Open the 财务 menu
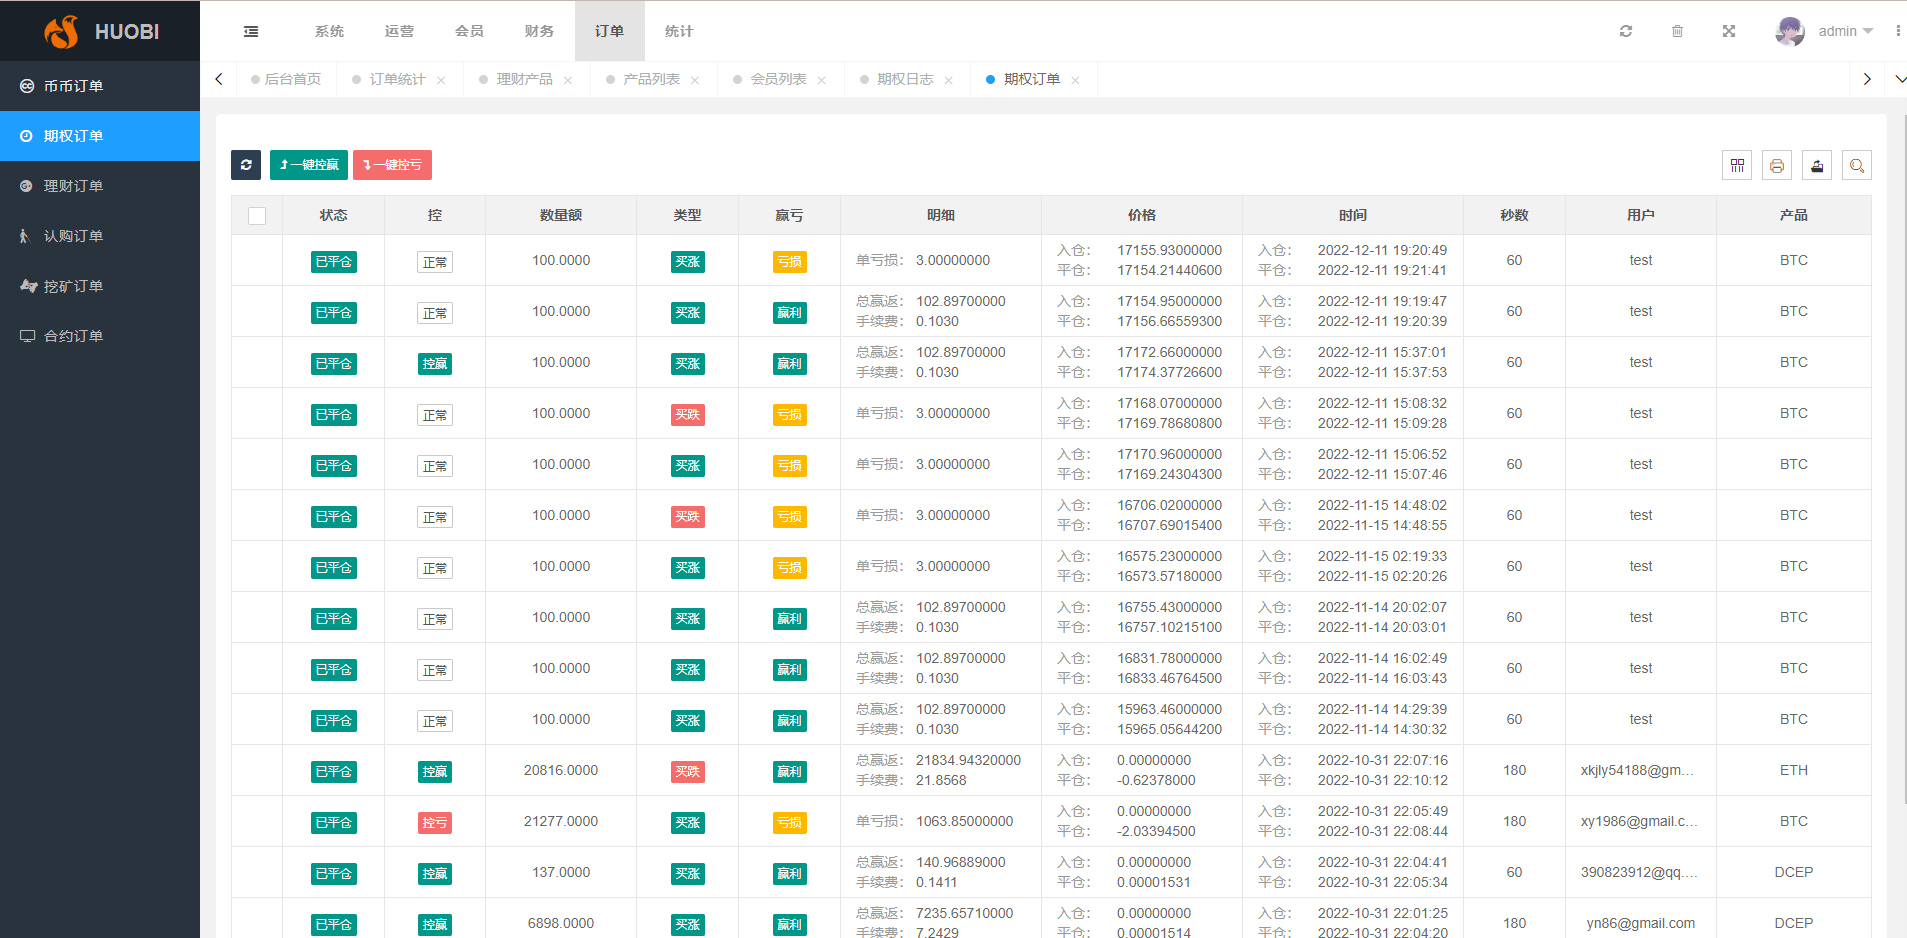This screenshot has height=938, width=1907. coord(539,31)
